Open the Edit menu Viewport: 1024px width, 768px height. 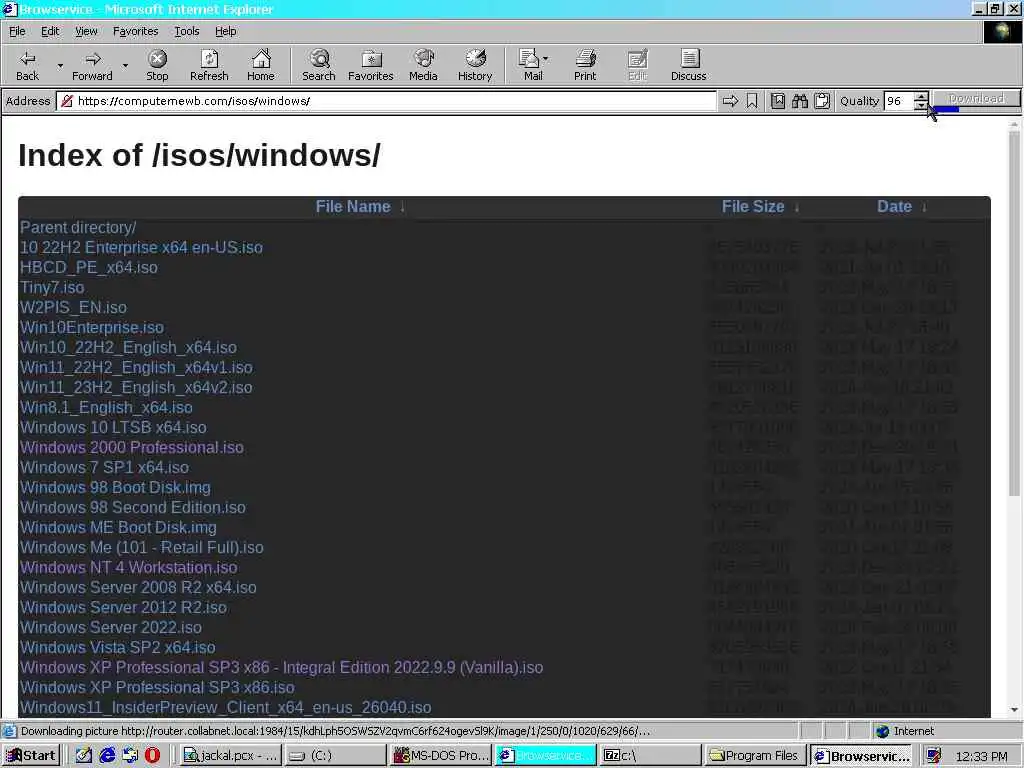pyautogui.click(x=50, y=31)
